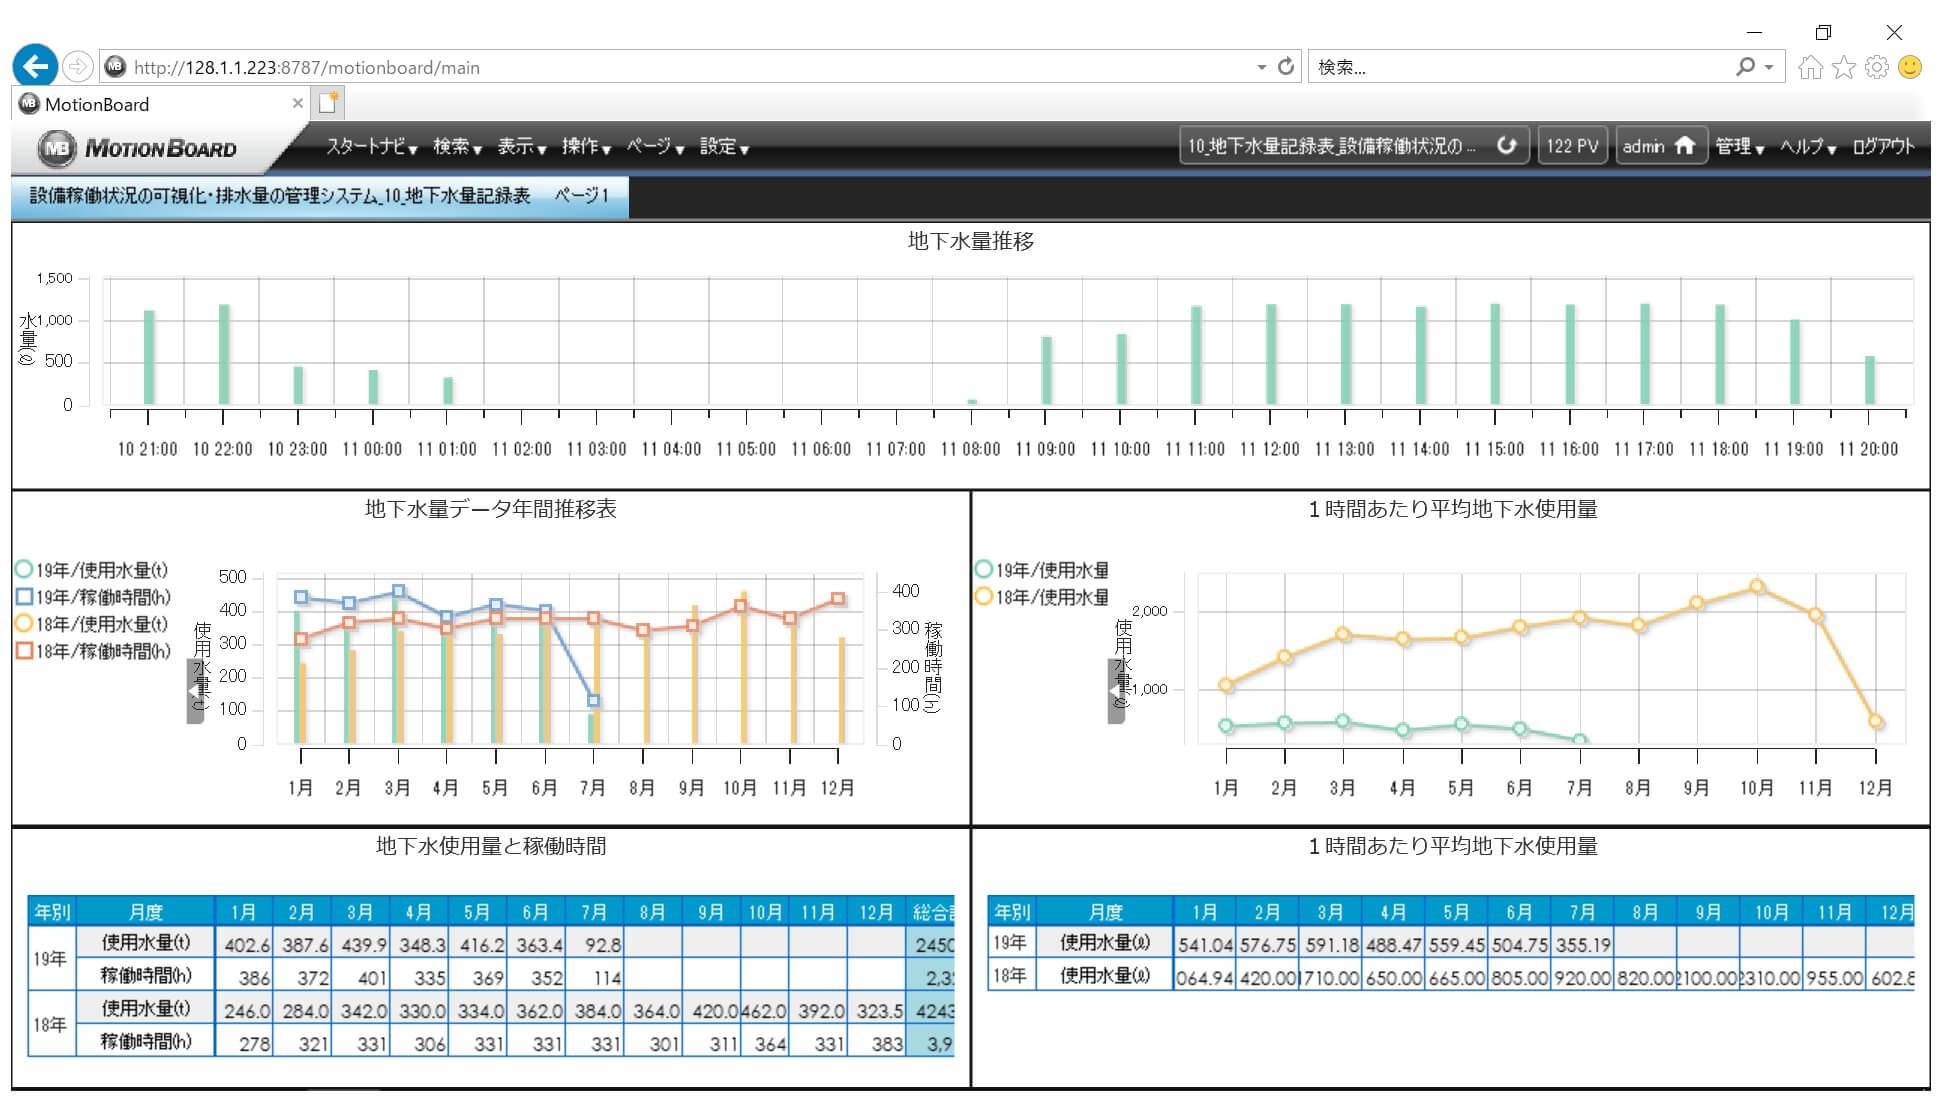This screenshot has width=1942, height=1102.
Task: Click the 10月 data point on 18年 line
Action: pyautogui.click(x=1757, y=587)
